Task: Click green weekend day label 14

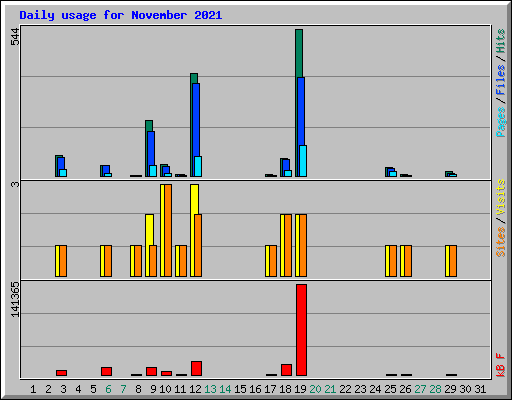Action: coord(225,389)
